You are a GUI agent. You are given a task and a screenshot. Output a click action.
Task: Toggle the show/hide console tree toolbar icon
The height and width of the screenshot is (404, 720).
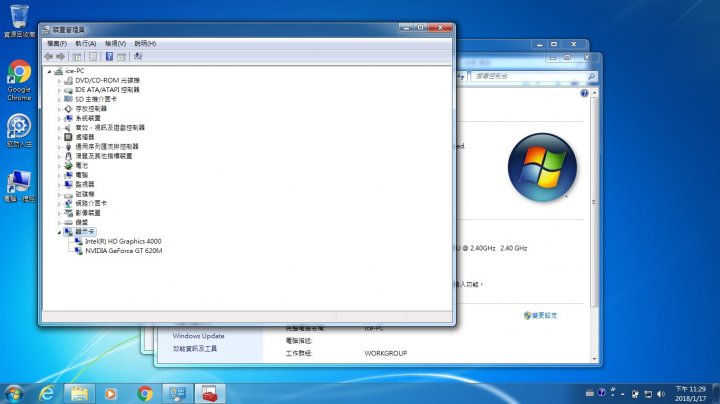coord(77,56)
